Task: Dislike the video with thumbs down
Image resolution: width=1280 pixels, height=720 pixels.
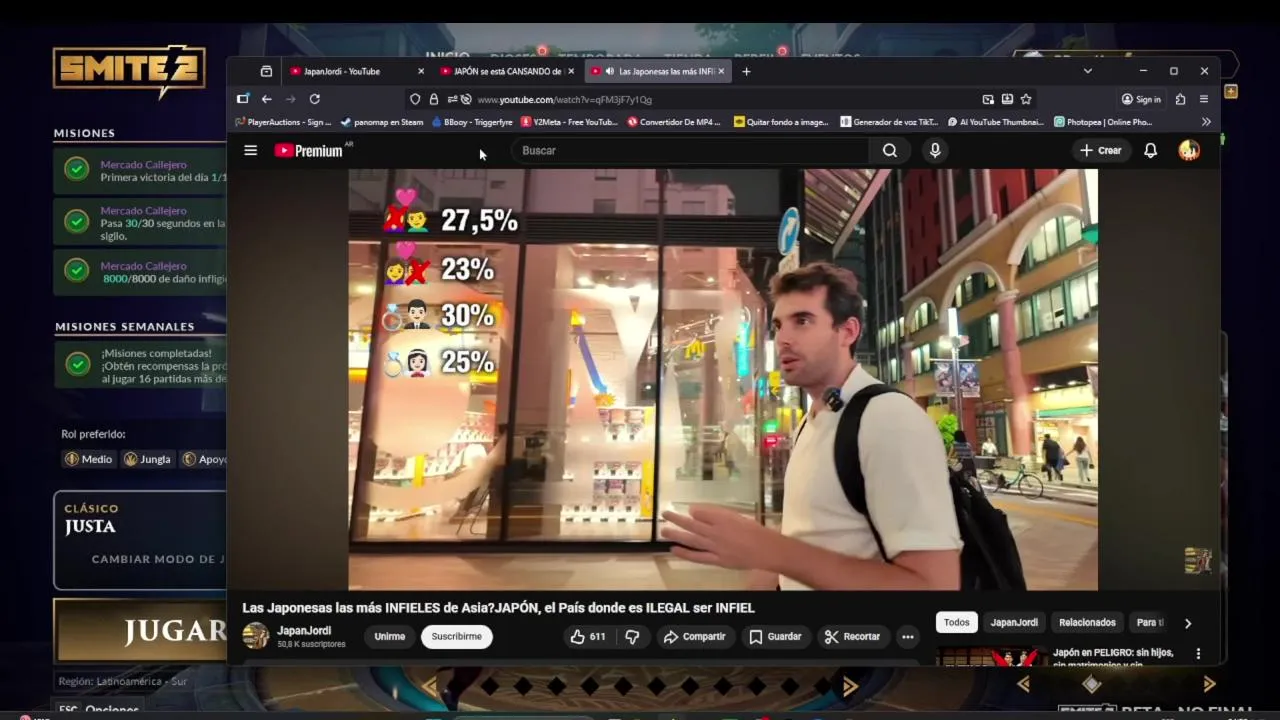Action: [632, 636]
